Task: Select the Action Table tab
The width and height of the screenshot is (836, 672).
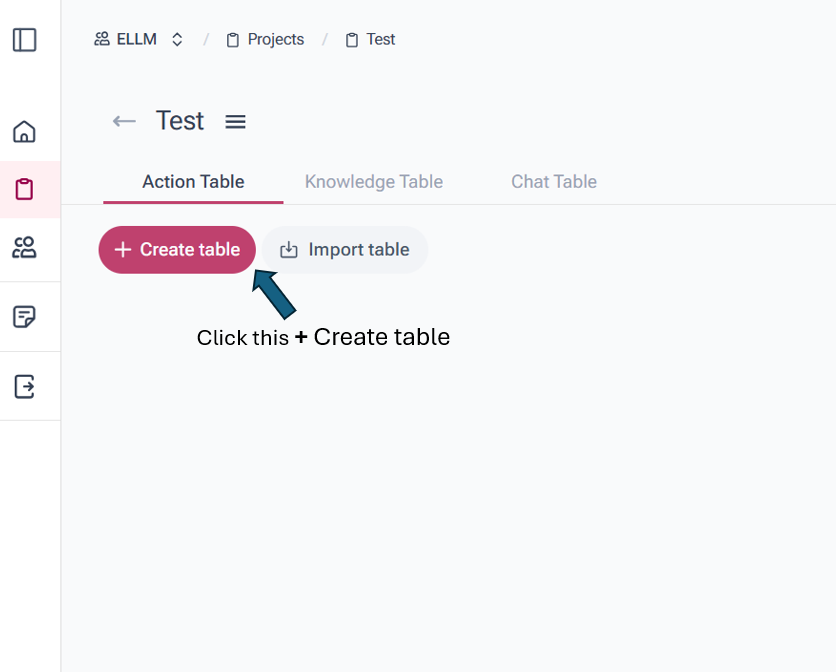Action: coord(193,181)
